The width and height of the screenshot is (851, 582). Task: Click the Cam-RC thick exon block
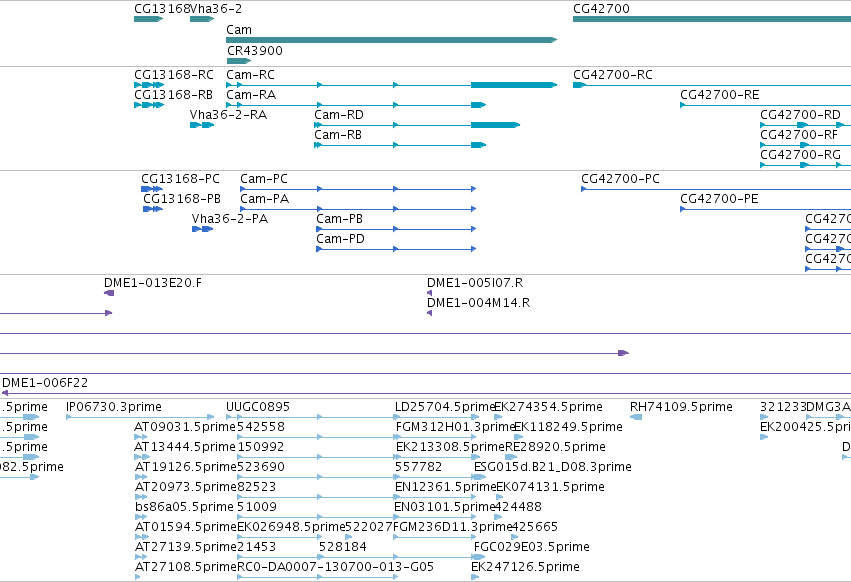pos(514,85)
